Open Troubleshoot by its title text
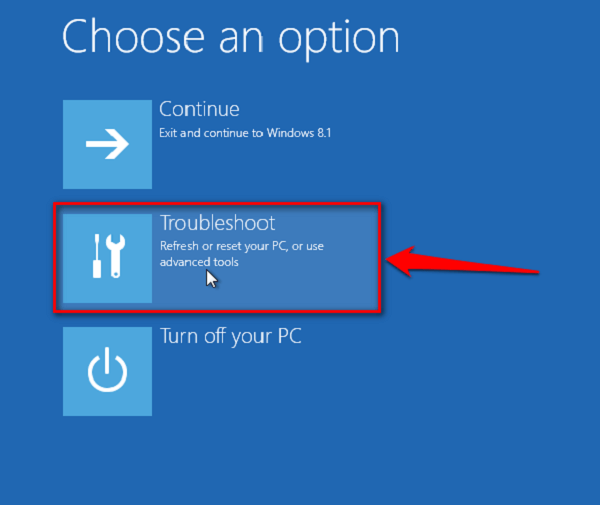The height and width of the screenshot is (505, 600). 217,223
